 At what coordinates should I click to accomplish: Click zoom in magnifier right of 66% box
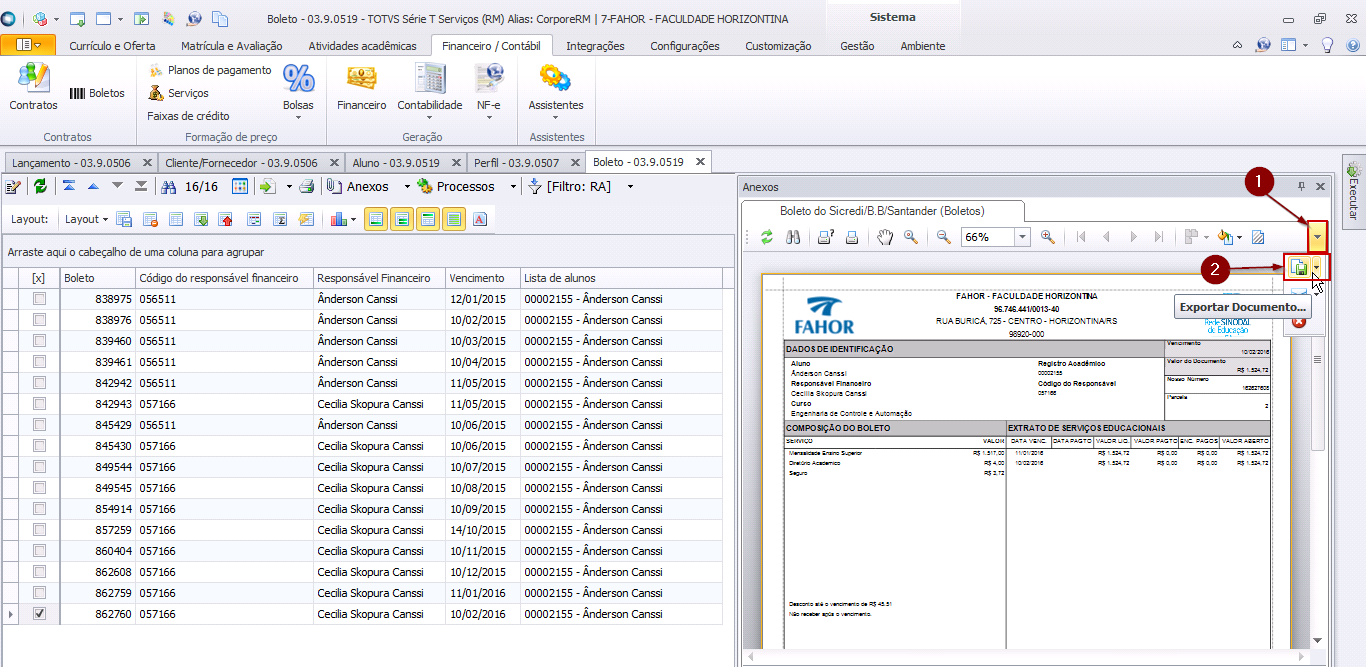pyautogui.click(x=1048, y=237)
